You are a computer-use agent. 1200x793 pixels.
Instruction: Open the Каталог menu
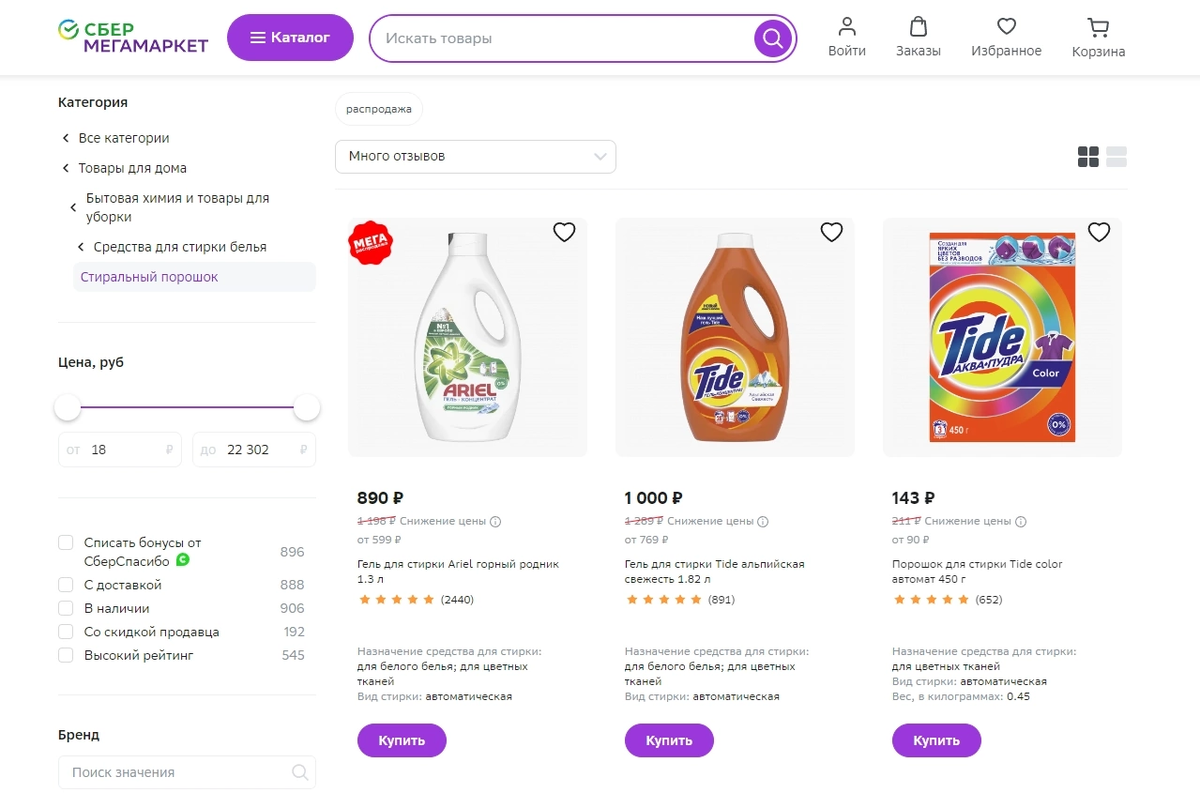[x=290, y=38]
